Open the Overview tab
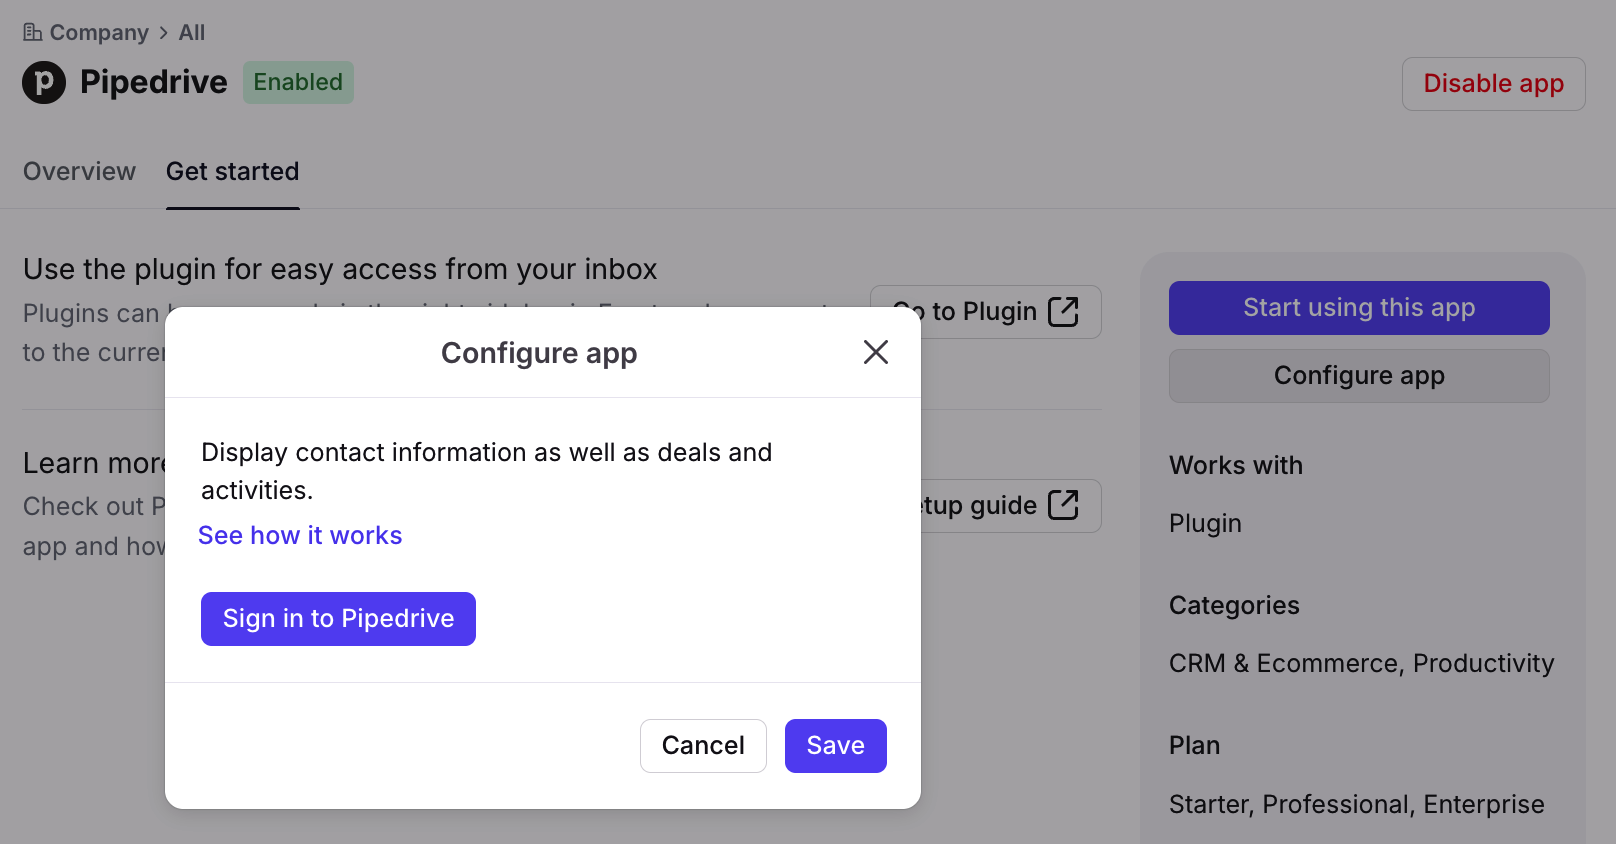Viewport: 1616px width, 844px height. point(79,172)
